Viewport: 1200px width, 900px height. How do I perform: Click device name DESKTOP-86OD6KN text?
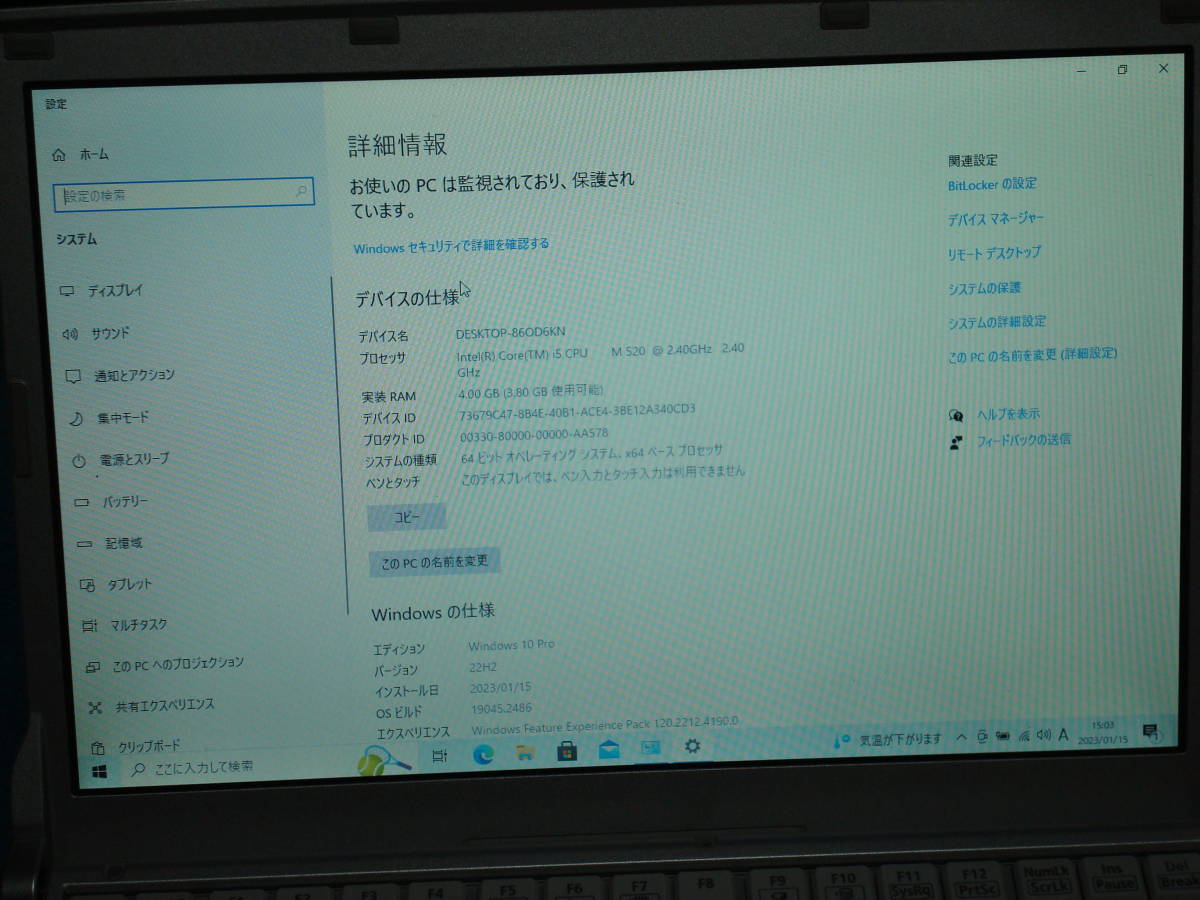pos(510,332)
